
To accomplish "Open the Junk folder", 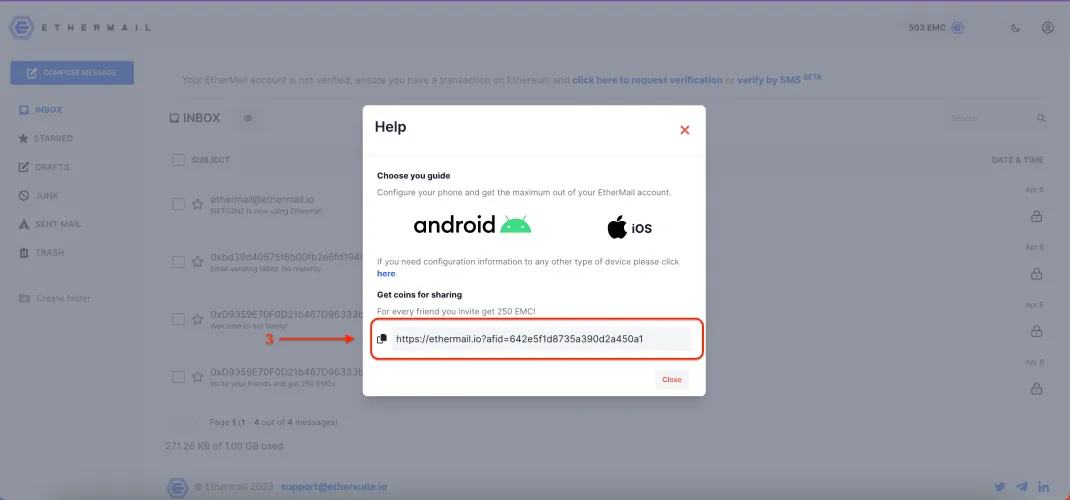I will (x=38, y=196).
